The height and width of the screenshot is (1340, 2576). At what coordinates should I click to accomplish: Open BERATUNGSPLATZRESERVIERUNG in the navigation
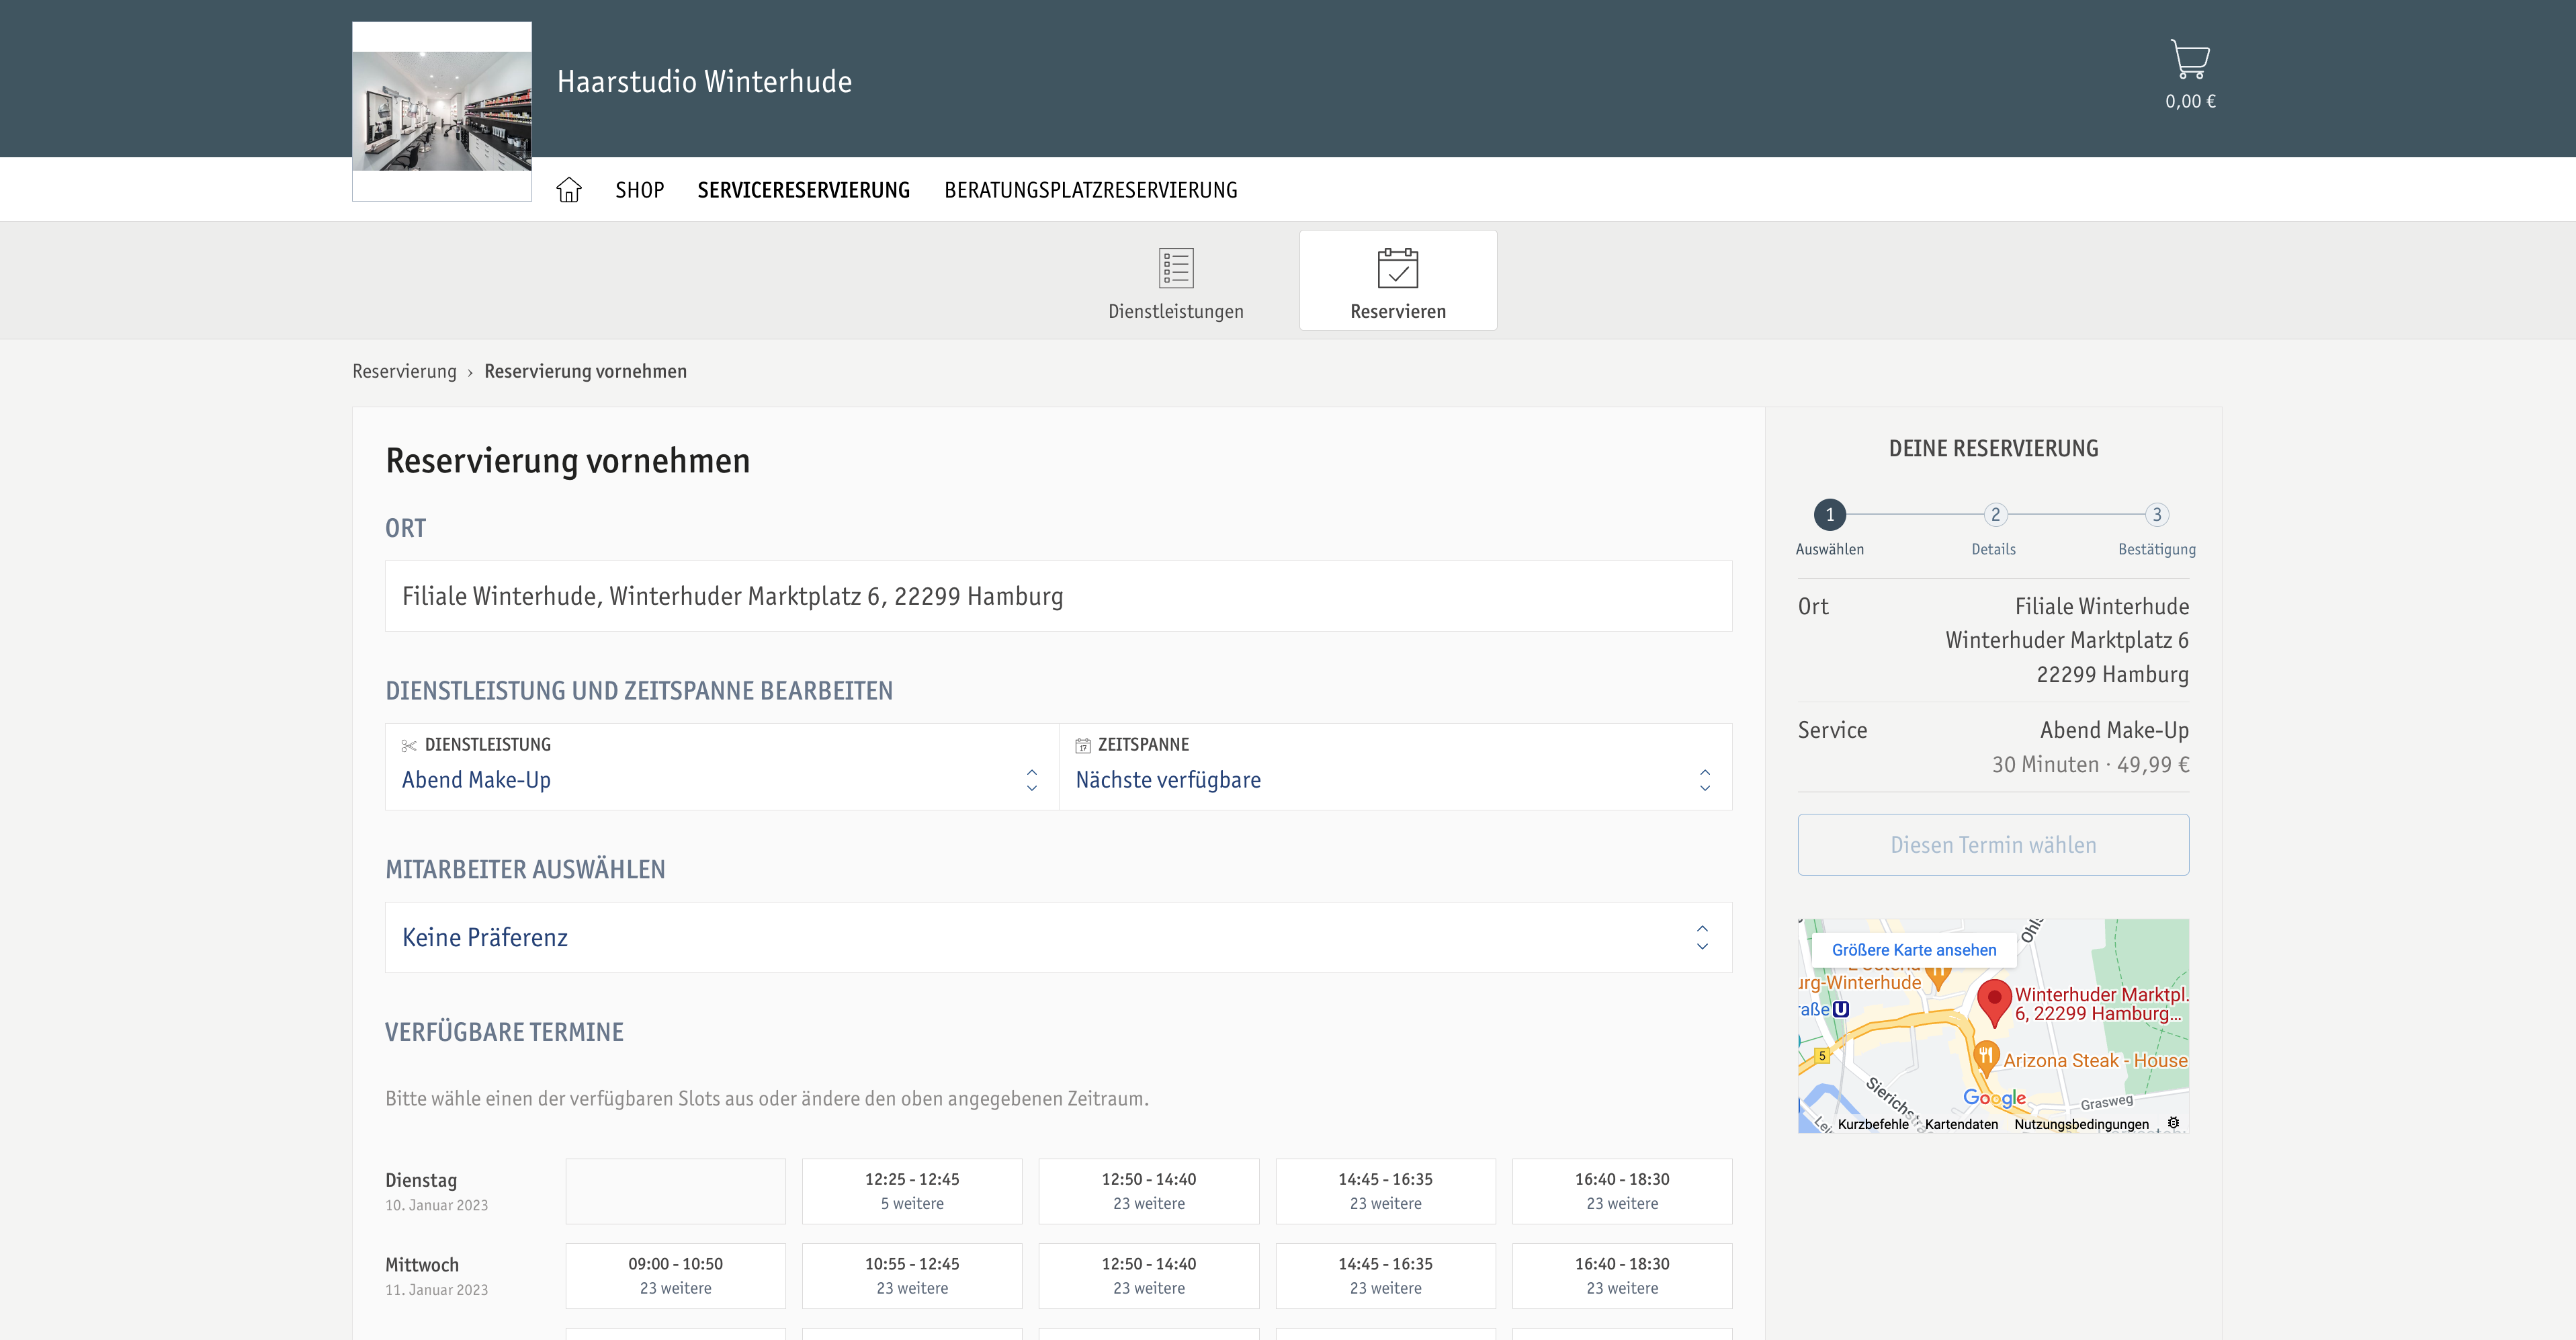(x=1090, y=190)
